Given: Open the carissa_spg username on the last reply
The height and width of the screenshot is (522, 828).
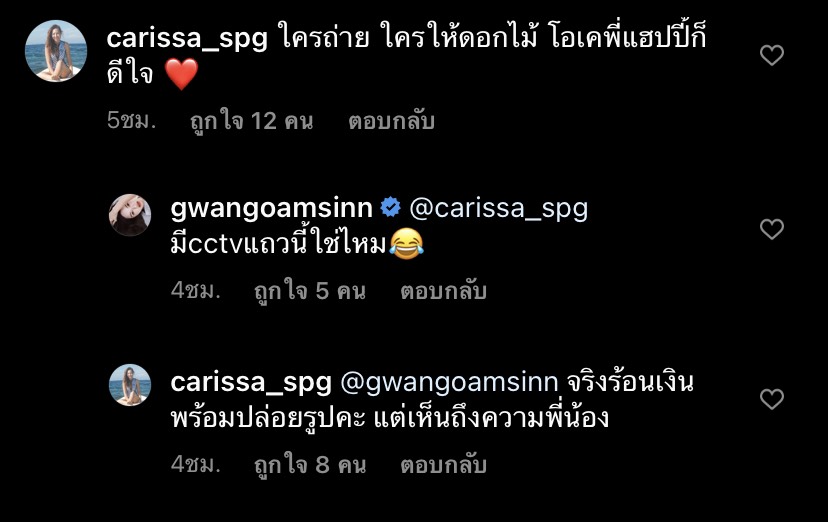Looking at the screenshot, I should (251, 382).
